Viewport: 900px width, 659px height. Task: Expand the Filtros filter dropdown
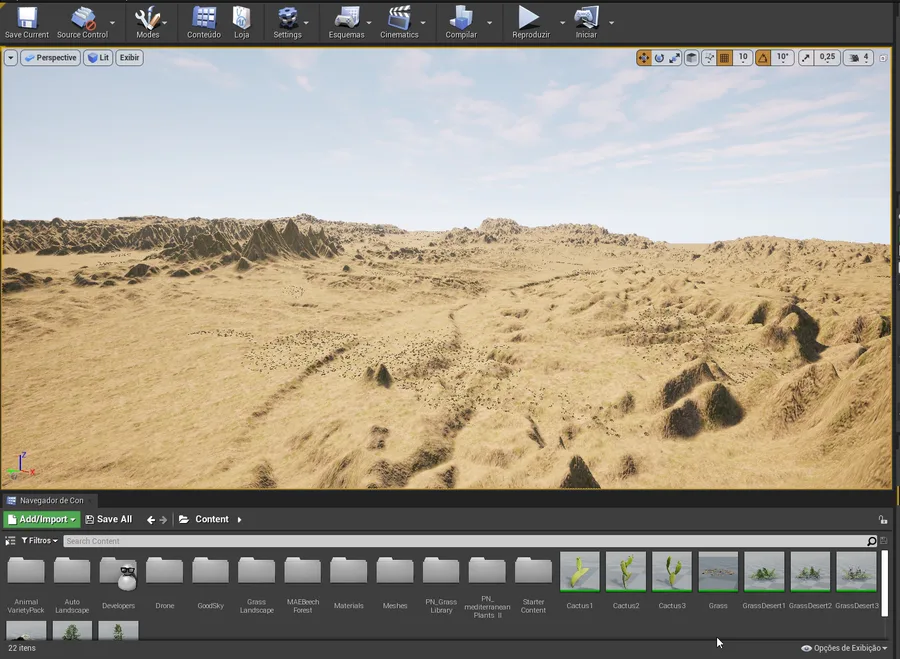[x=39, y=541]
